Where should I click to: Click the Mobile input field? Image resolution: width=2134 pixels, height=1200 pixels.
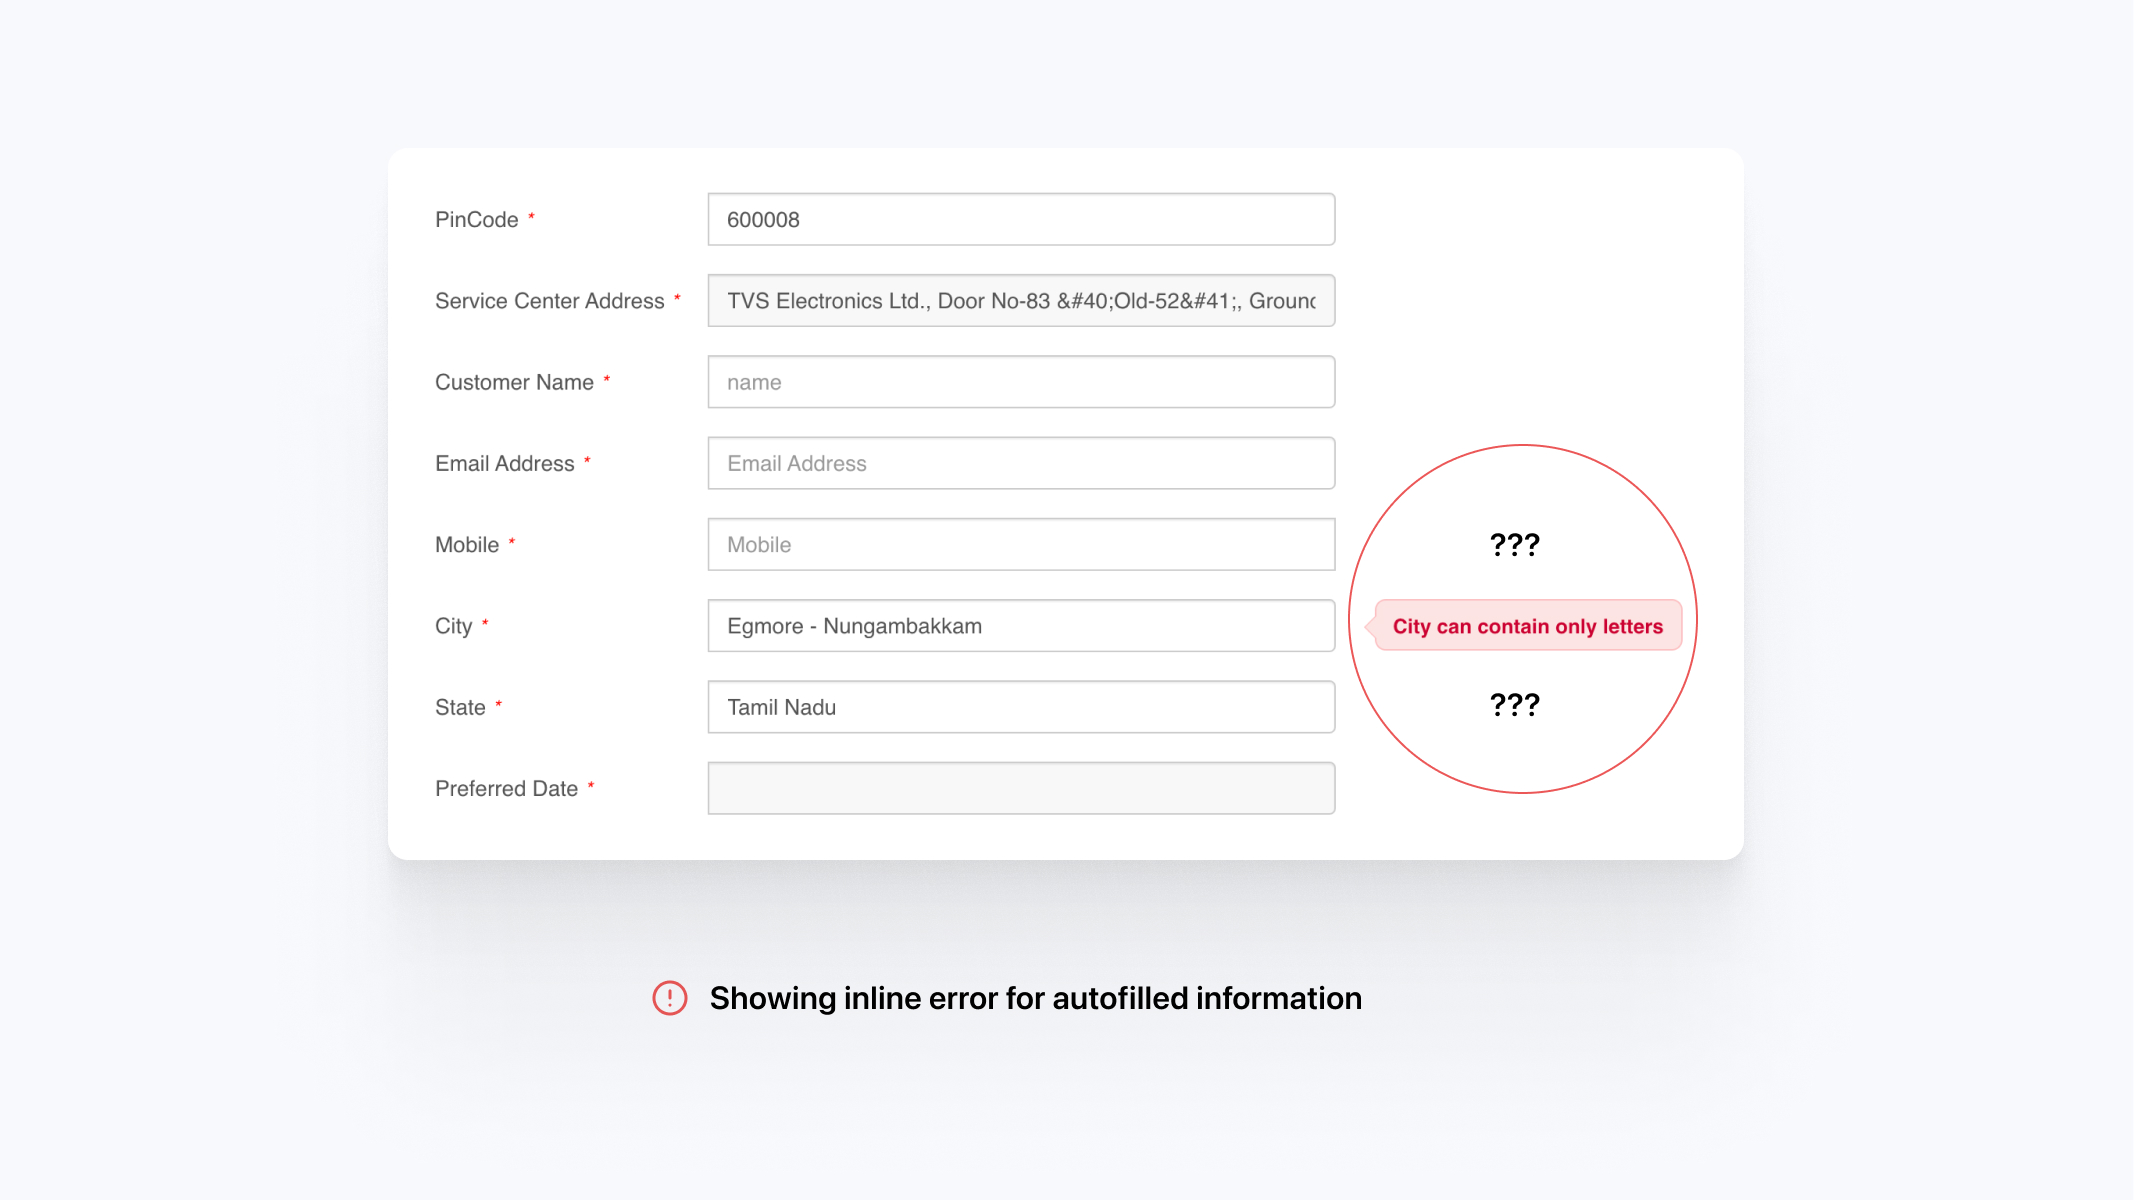click(x=1020, y=544)
